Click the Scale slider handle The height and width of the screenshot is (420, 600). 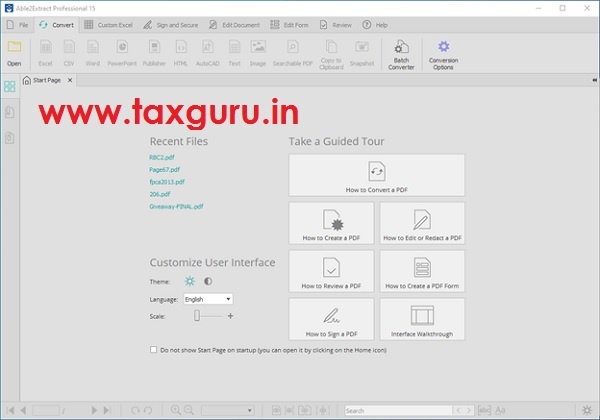(x=197, y=316)
